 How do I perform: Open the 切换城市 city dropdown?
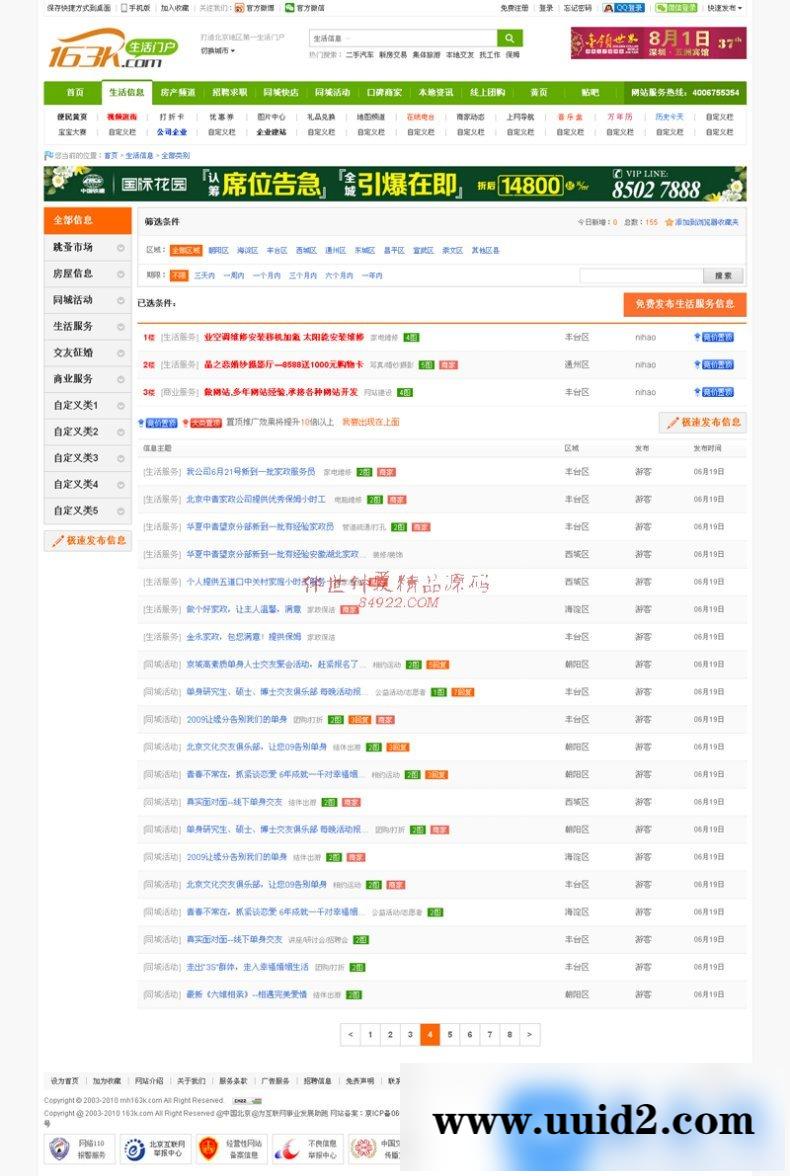click(x=218, y=51)
